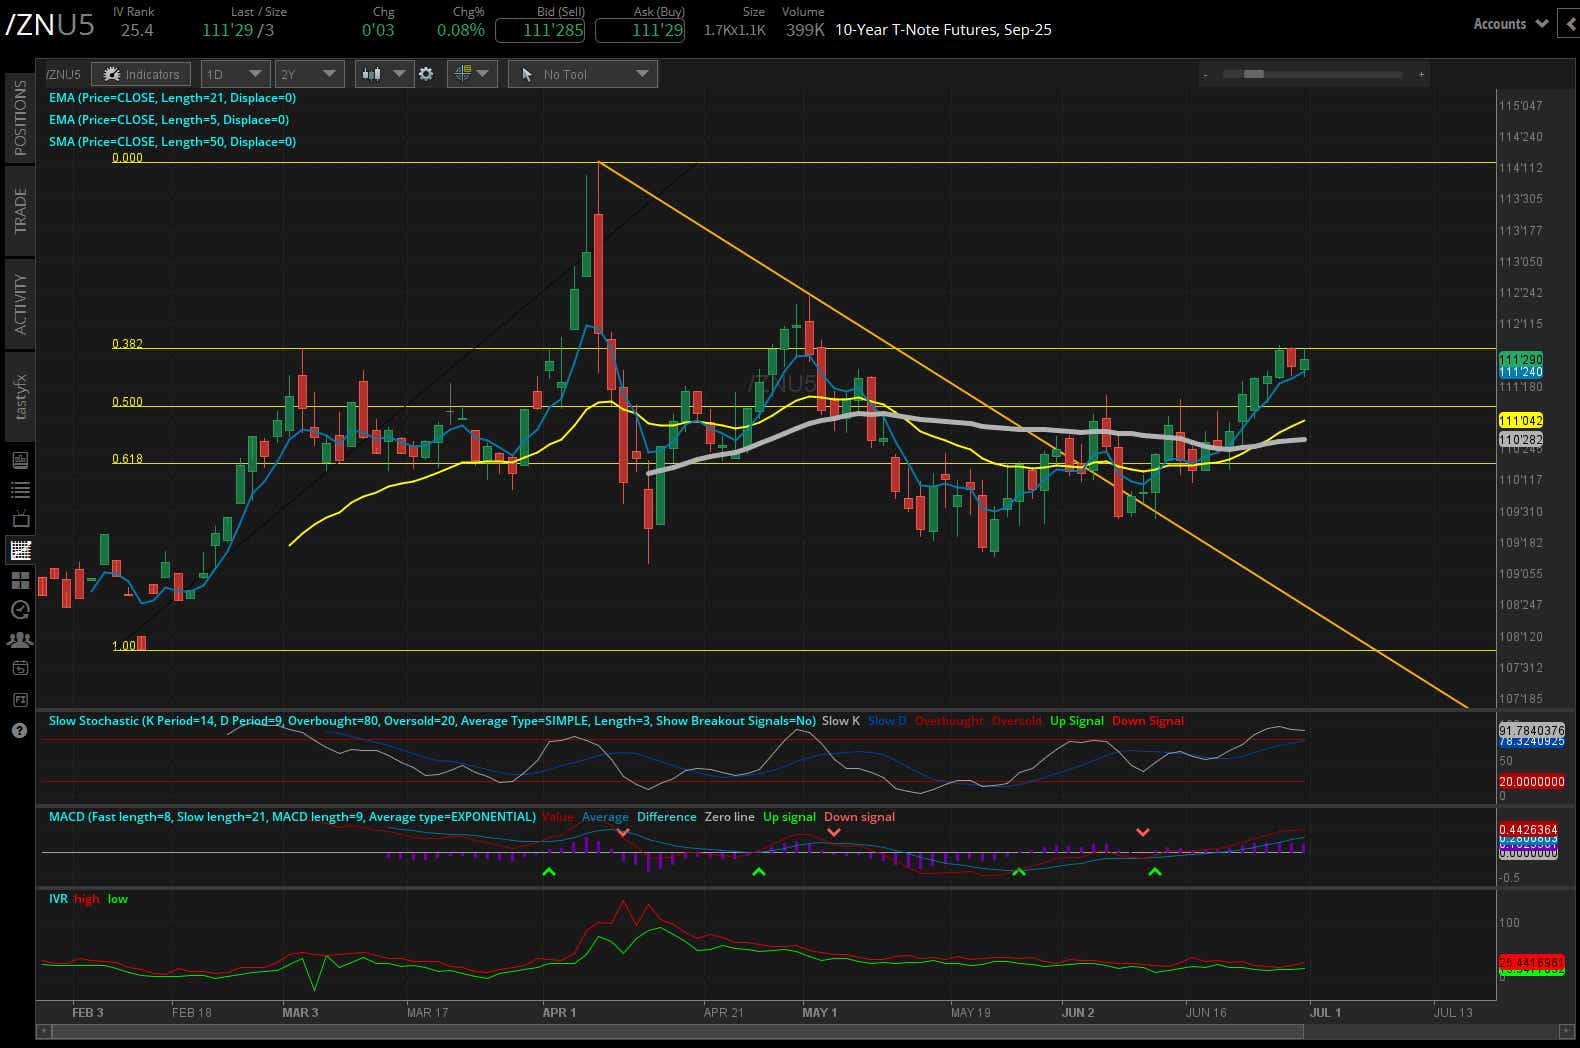Click the /ZNU5 chart symbol field
1580x1048 pixels.
point(64,74)
